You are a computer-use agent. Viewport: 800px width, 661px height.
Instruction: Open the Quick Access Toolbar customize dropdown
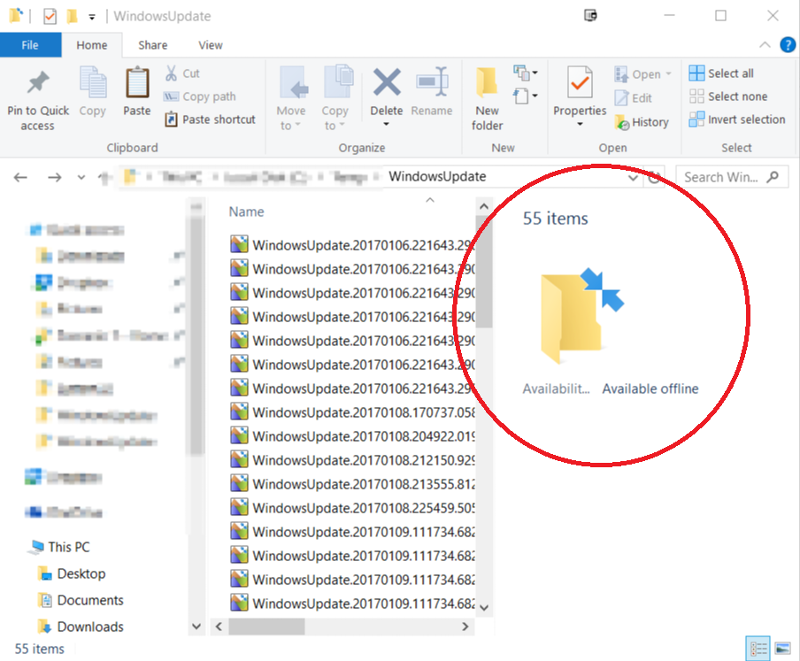92,17
